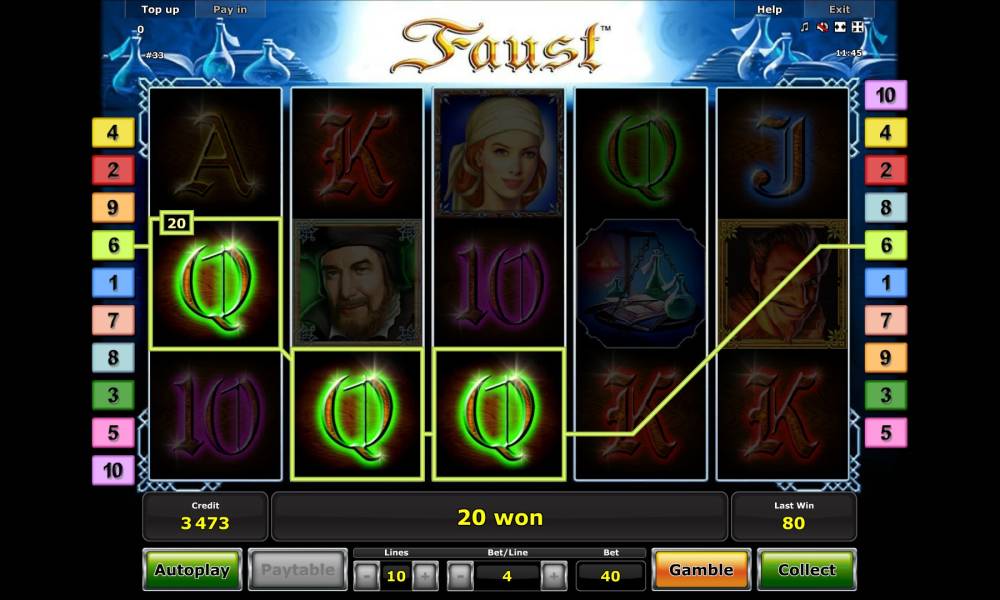Toggle the music note icon
The image size is (1000, 600).
(x=804, y=27)
